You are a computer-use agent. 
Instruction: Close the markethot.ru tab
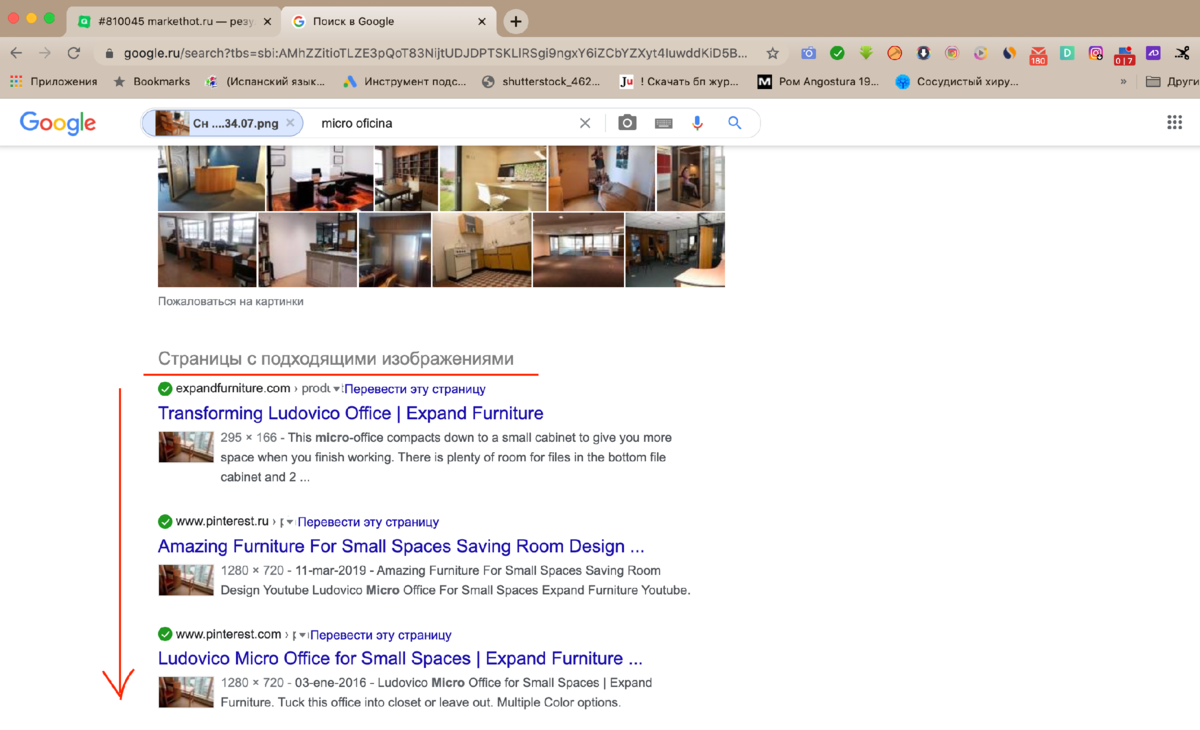265,21
